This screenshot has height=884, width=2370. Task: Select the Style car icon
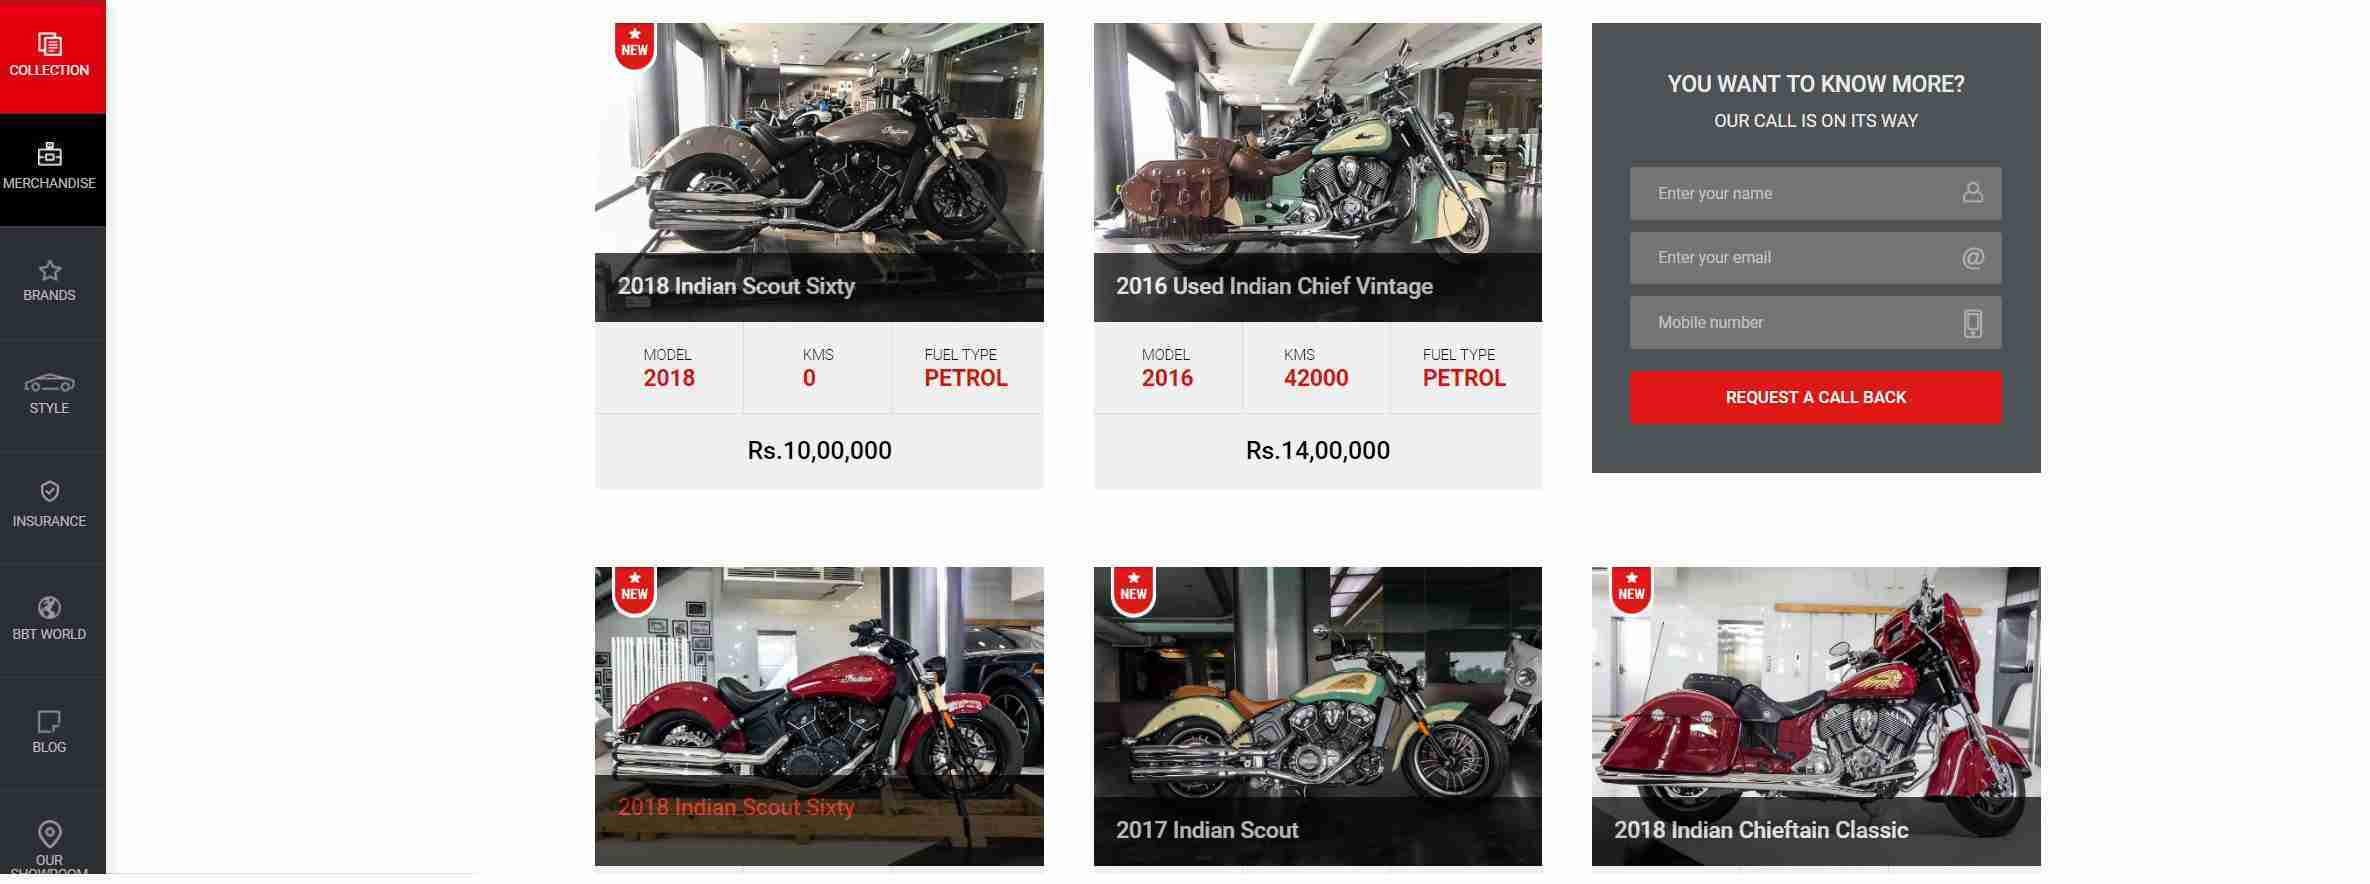click(x=50, y=383)
